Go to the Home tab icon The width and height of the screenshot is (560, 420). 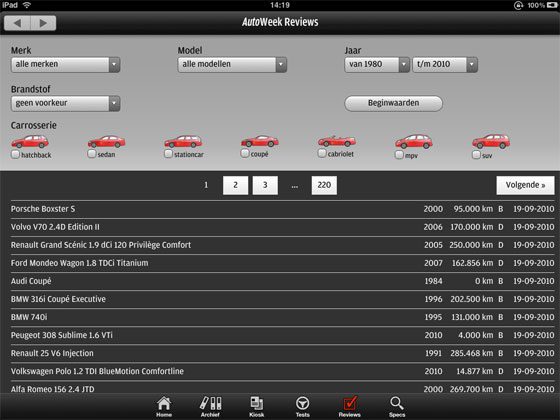point(164,404)
